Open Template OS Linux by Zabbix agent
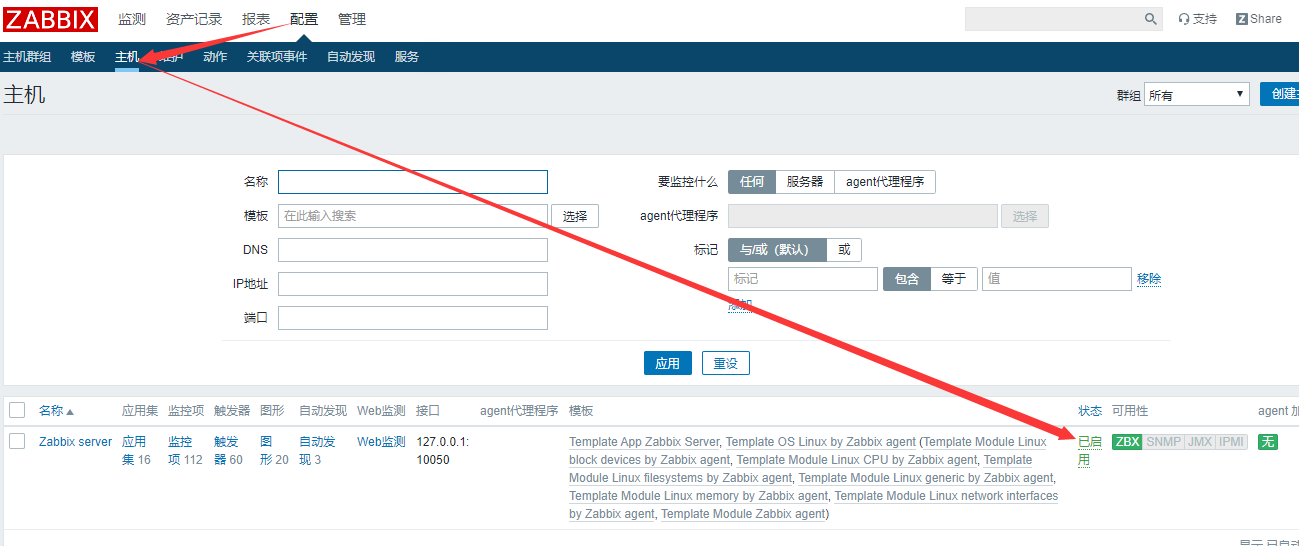 [x=820, y=441]
